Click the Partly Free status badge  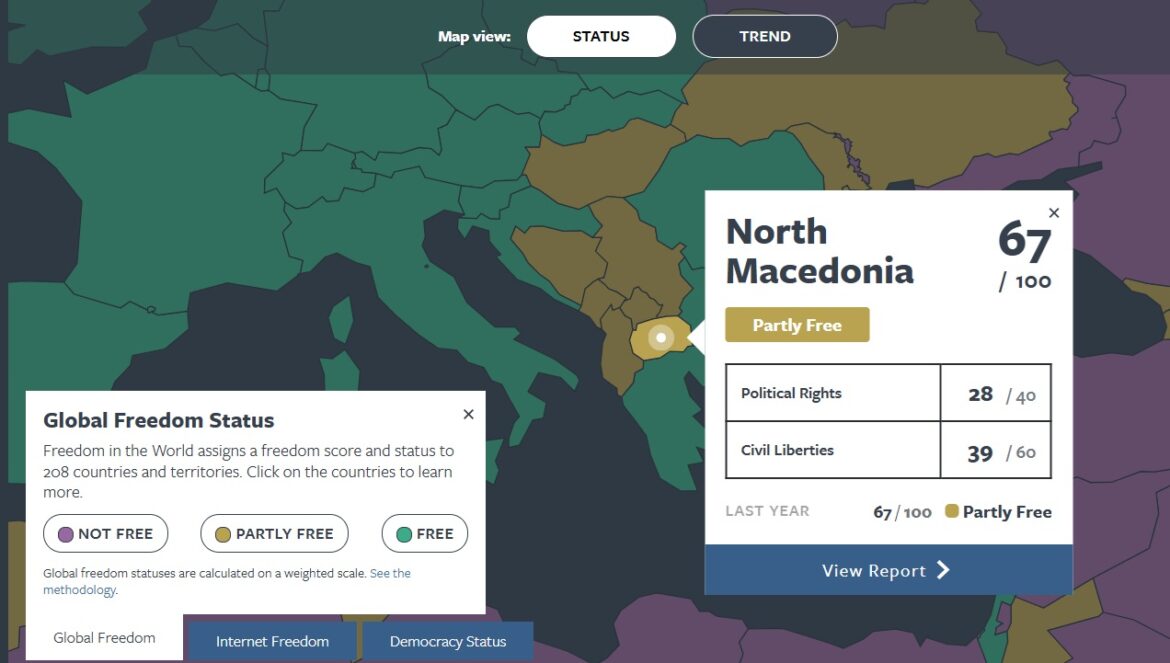coord(797,325)
